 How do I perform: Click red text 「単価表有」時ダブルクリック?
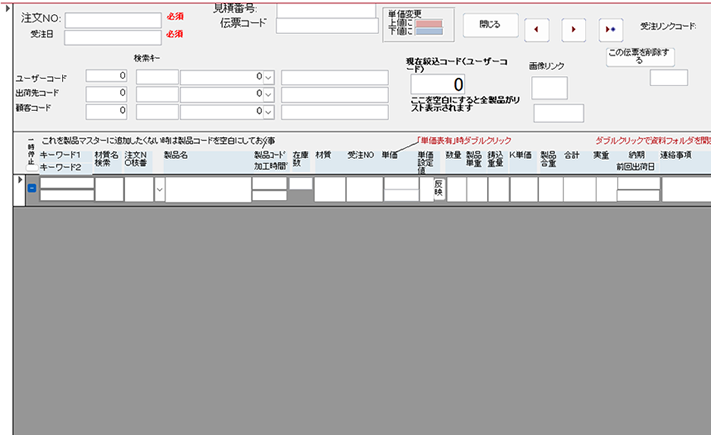[x=464, y=141]
